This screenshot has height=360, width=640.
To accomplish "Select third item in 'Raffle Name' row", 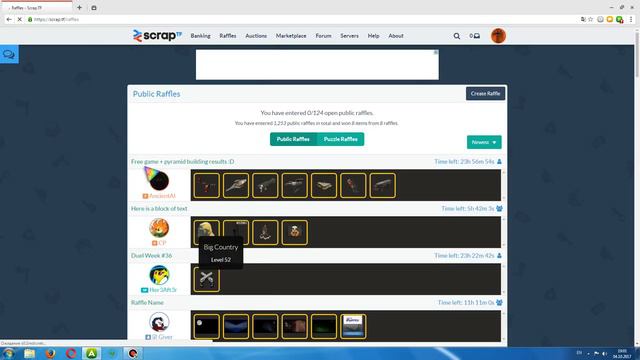I will click(x=265, y=326).
